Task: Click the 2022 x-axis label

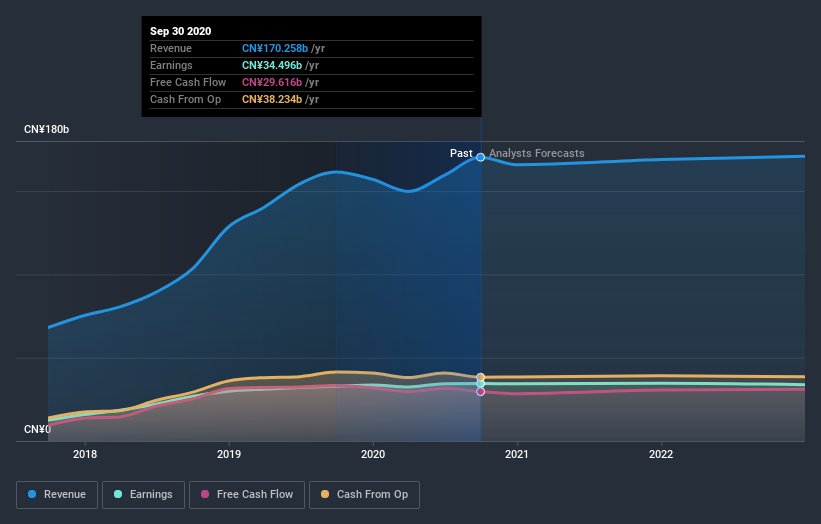Action: (x=661, y=454)
